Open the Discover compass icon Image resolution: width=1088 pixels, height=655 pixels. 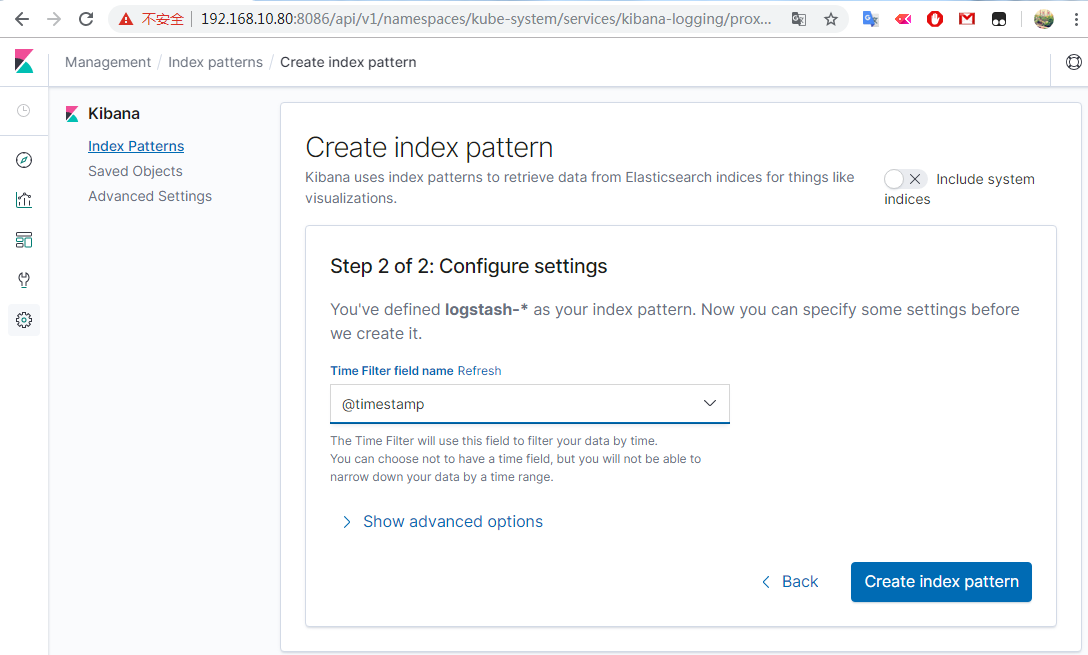24,160
